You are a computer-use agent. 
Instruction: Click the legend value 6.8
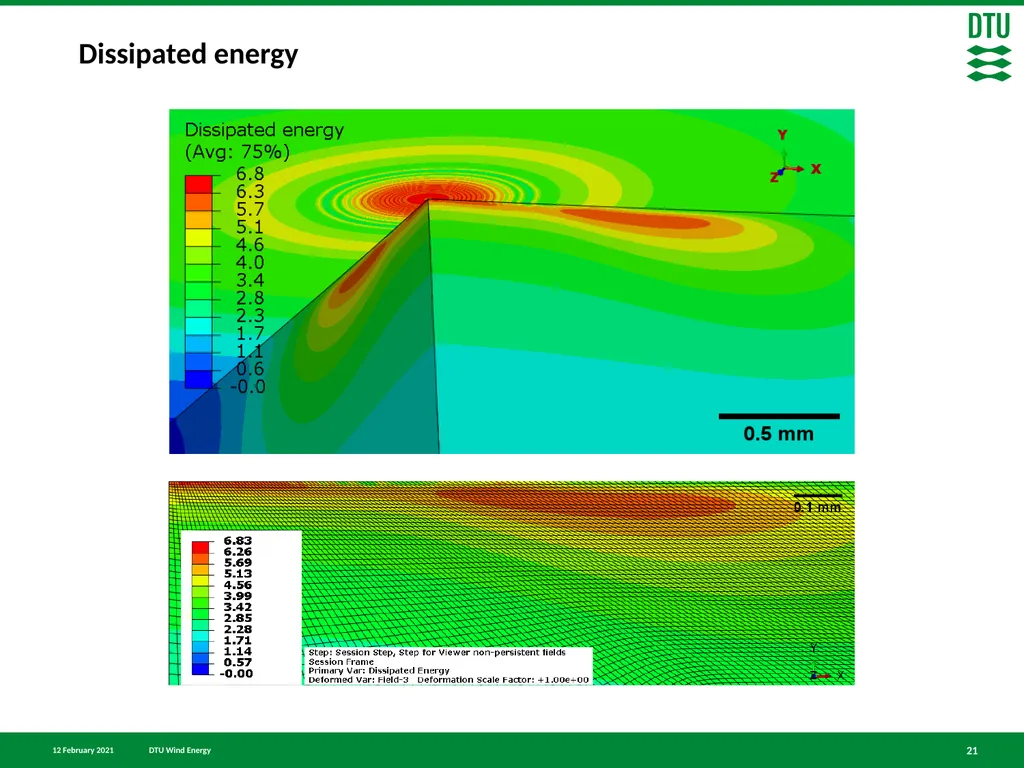[250, 174]
